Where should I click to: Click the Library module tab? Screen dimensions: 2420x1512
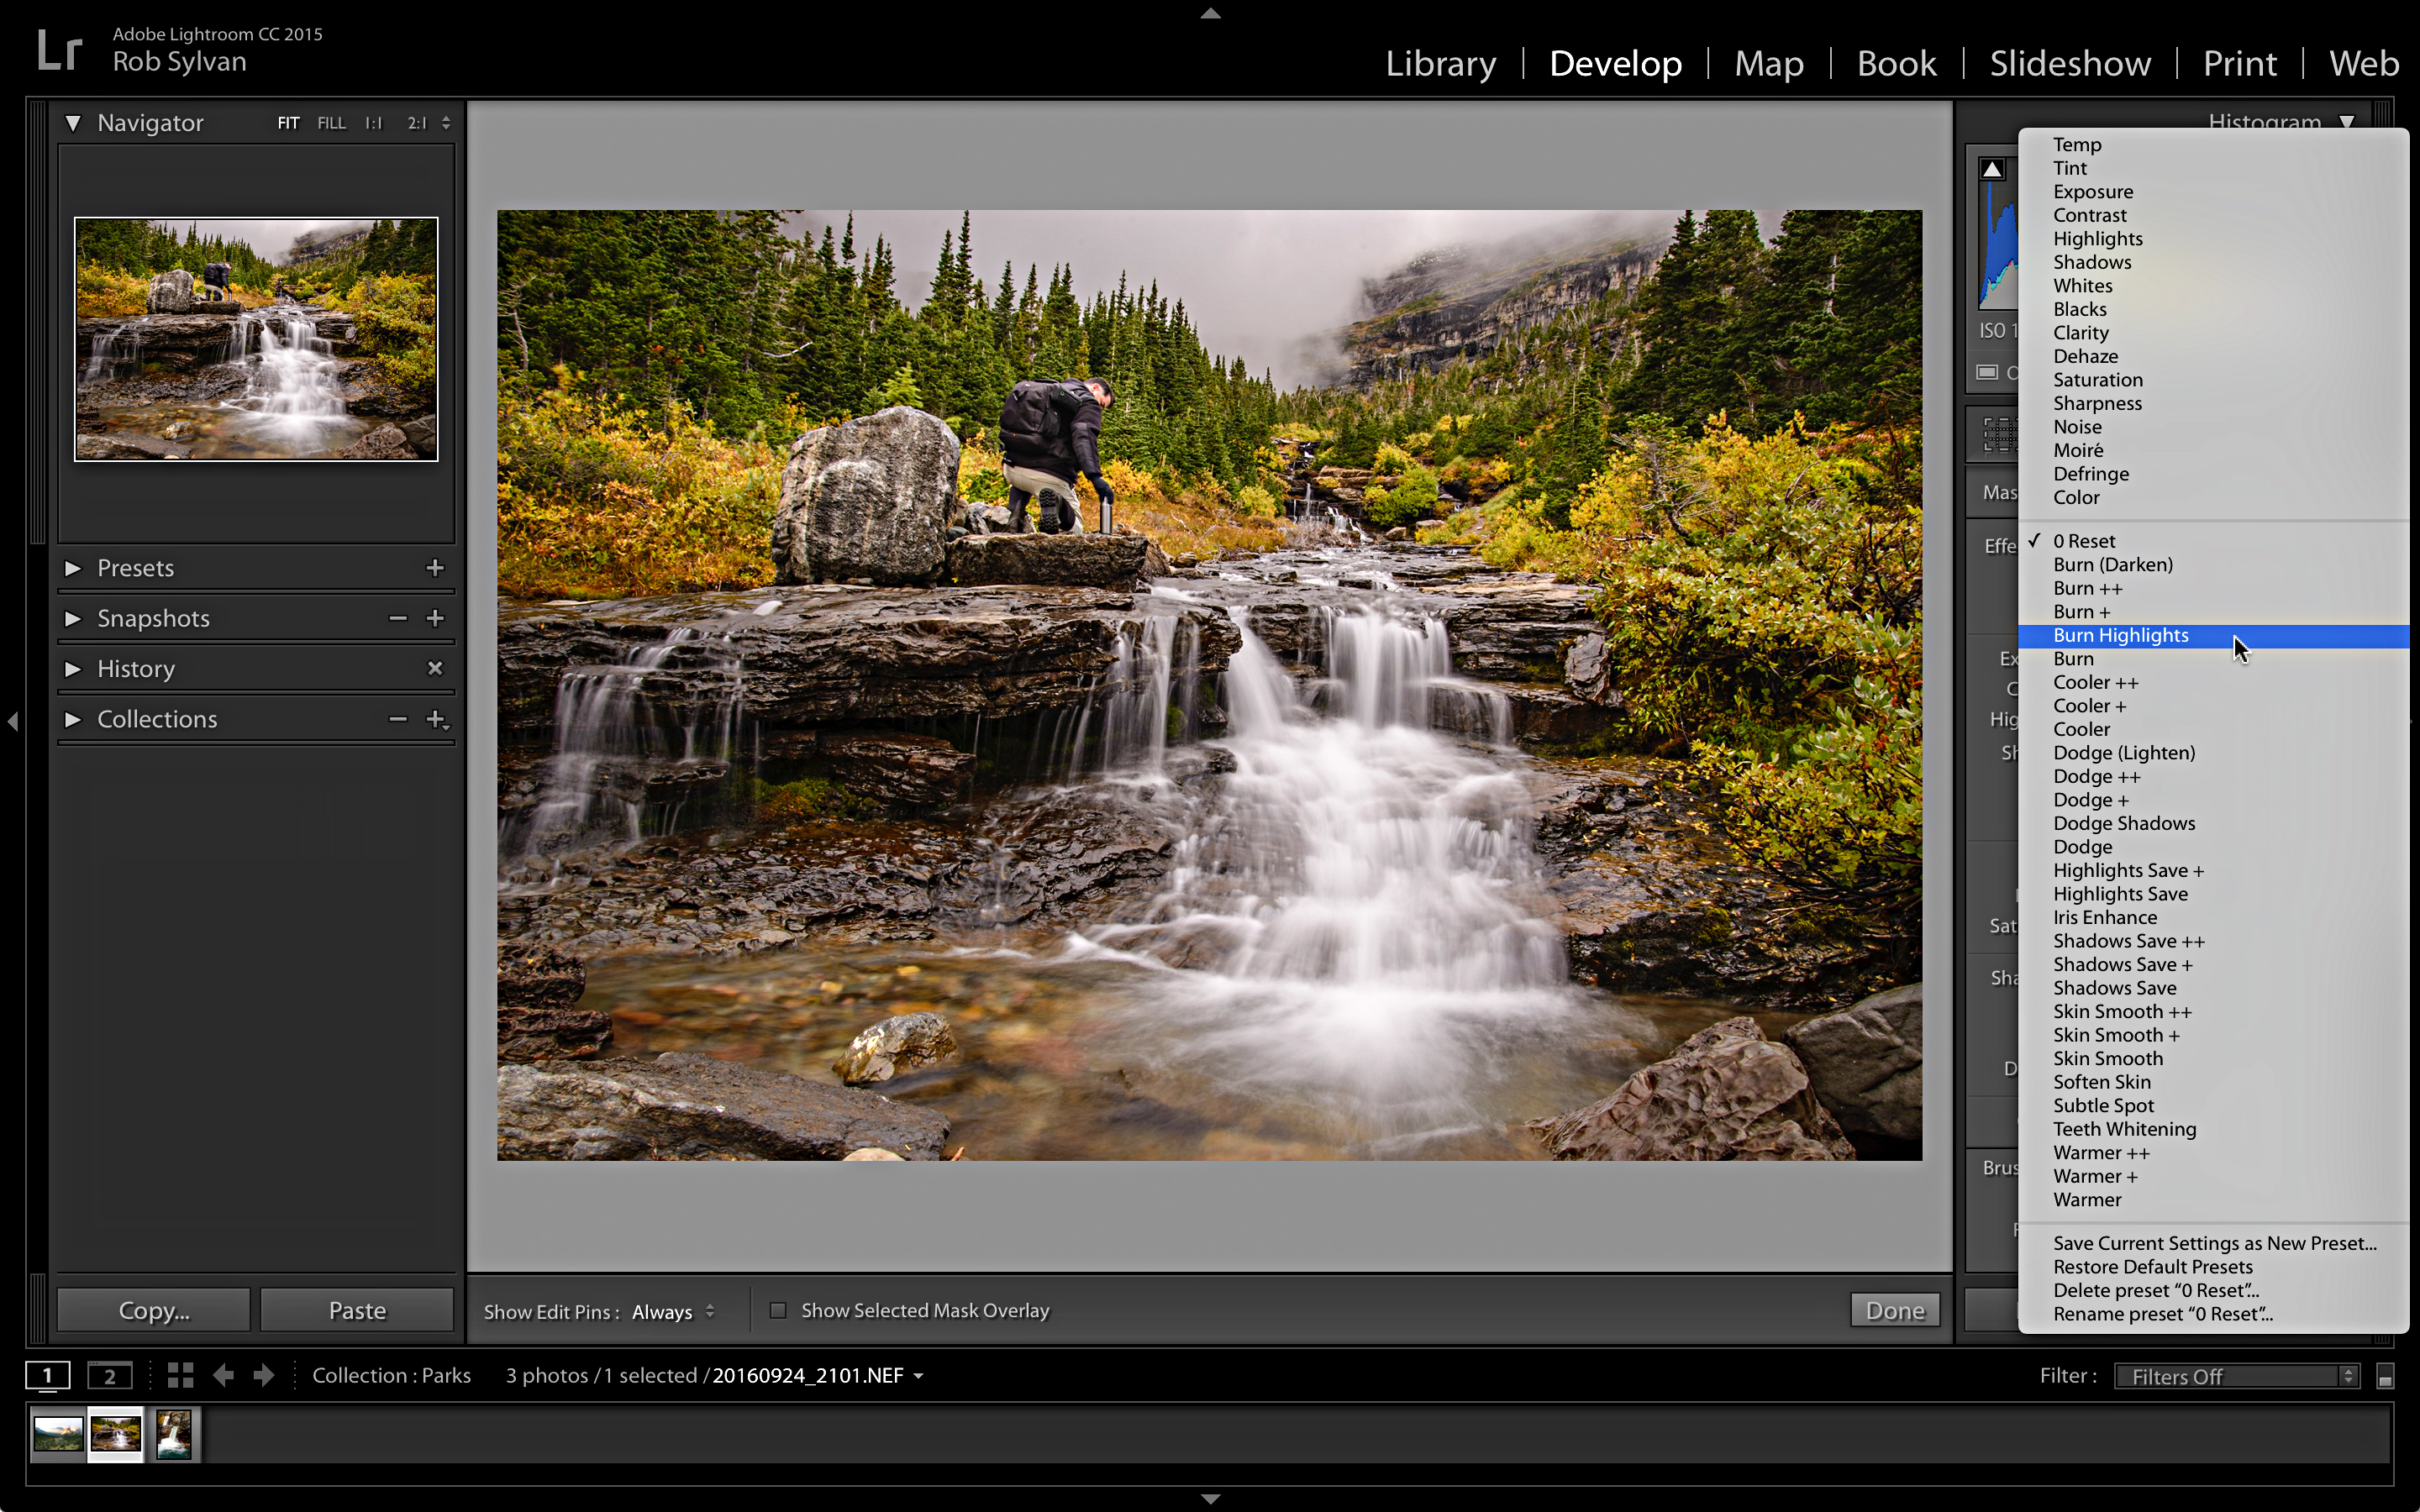[1439, 61]
